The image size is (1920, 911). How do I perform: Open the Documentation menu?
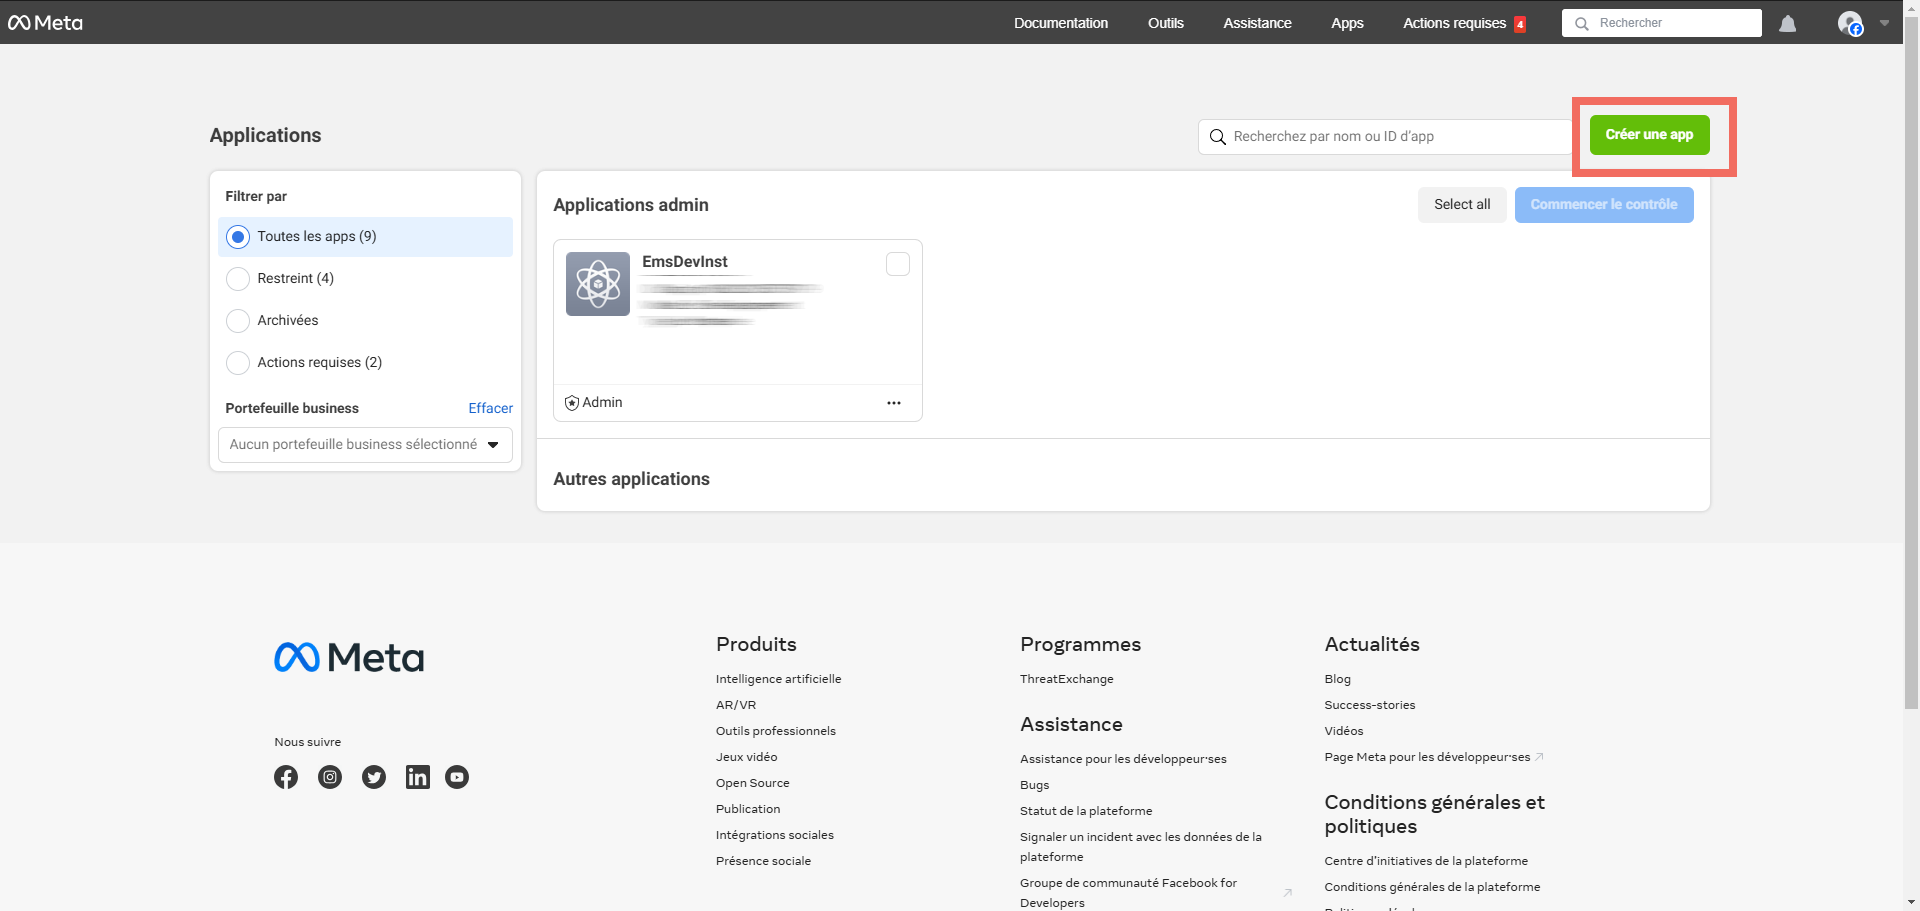click(1061, 23)
